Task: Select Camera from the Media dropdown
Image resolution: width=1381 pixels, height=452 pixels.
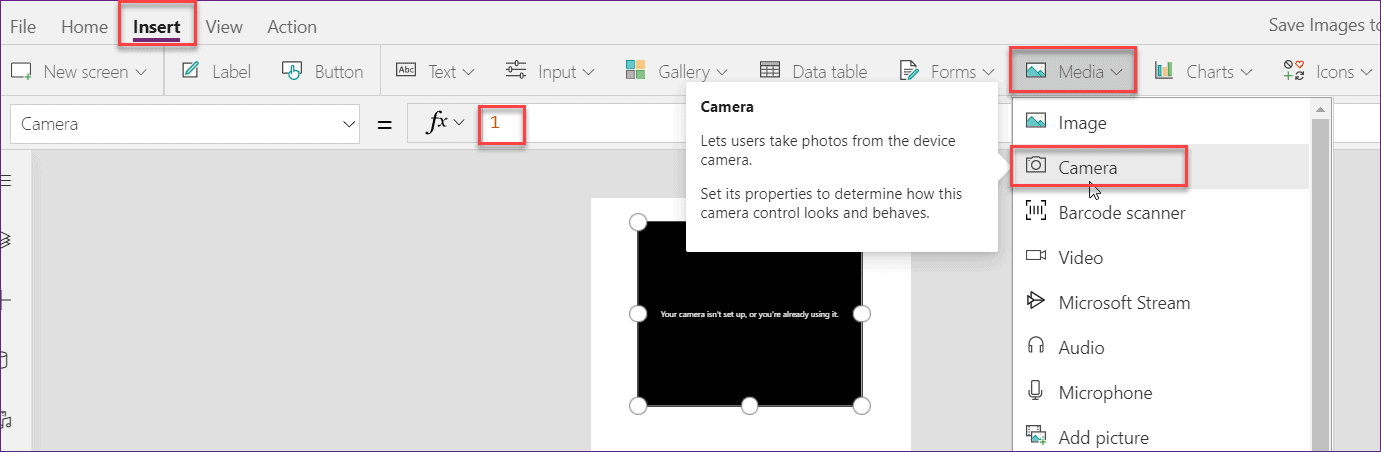Action: [1087, 167]
